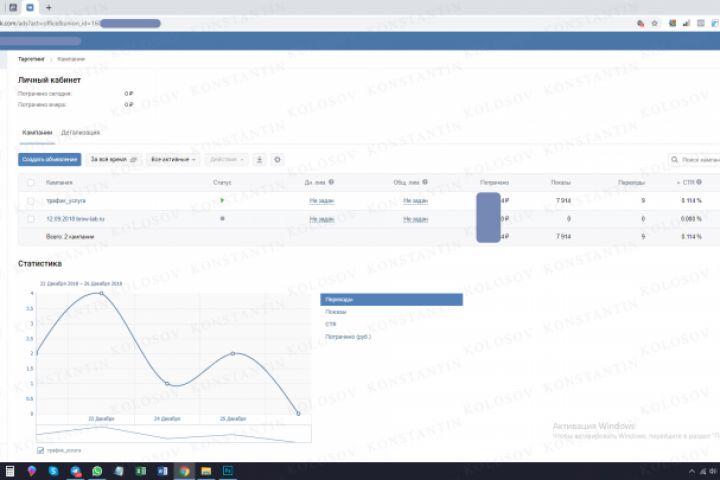This screenshot has height=480, width=720.
Task: Open Photoshop from the taskbar
Action: coord(228,471)
